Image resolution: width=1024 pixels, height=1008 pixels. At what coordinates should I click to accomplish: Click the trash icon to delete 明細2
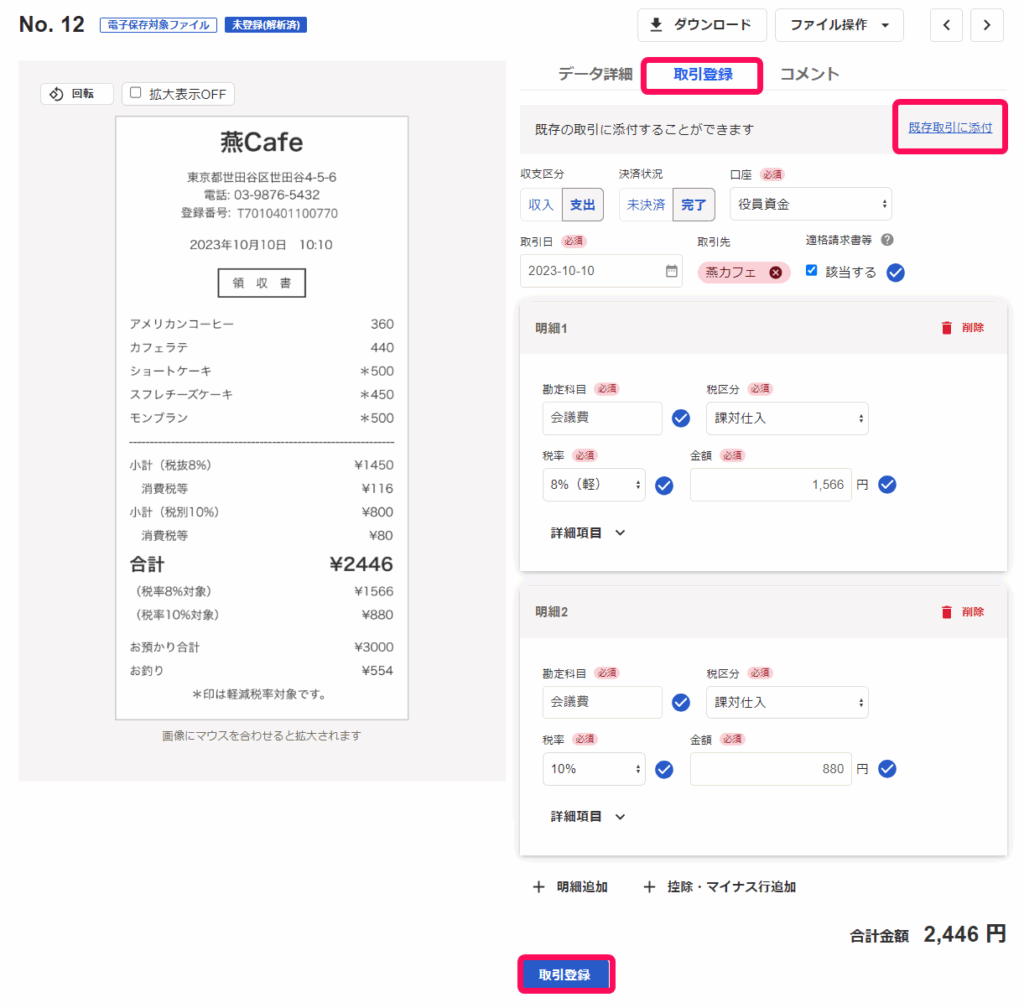point(946,612)
